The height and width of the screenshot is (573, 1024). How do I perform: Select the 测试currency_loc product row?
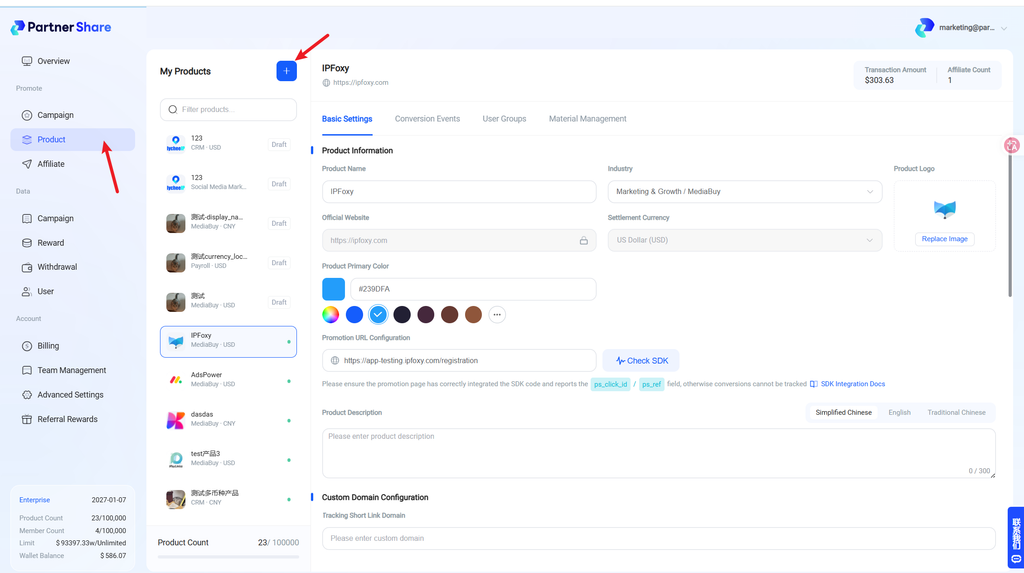click(x=228, y=262)
